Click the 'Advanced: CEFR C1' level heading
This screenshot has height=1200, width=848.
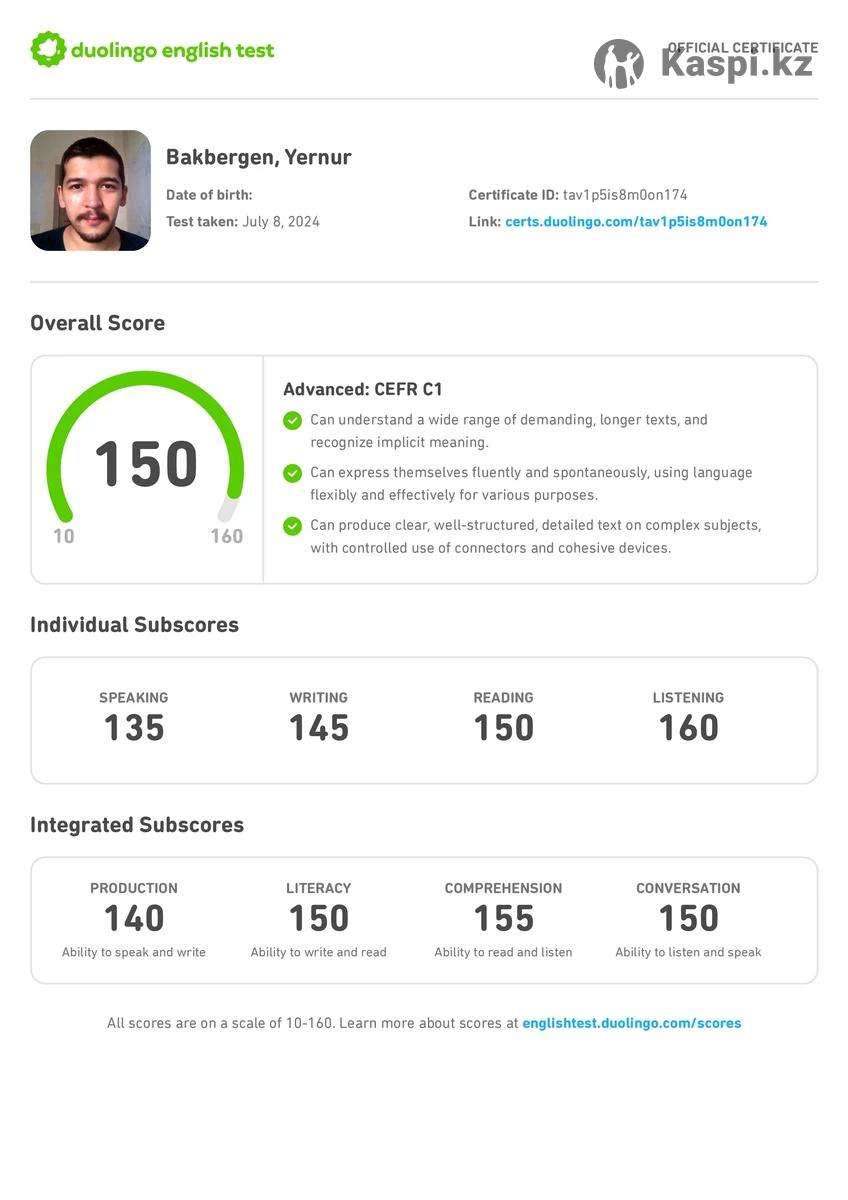pos(362,390)
